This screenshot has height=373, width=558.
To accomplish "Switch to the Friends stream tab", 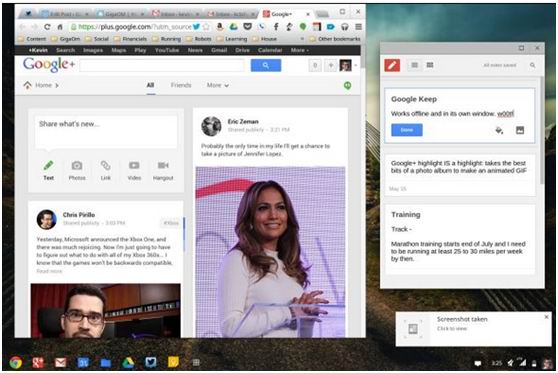I will point(181,85).
